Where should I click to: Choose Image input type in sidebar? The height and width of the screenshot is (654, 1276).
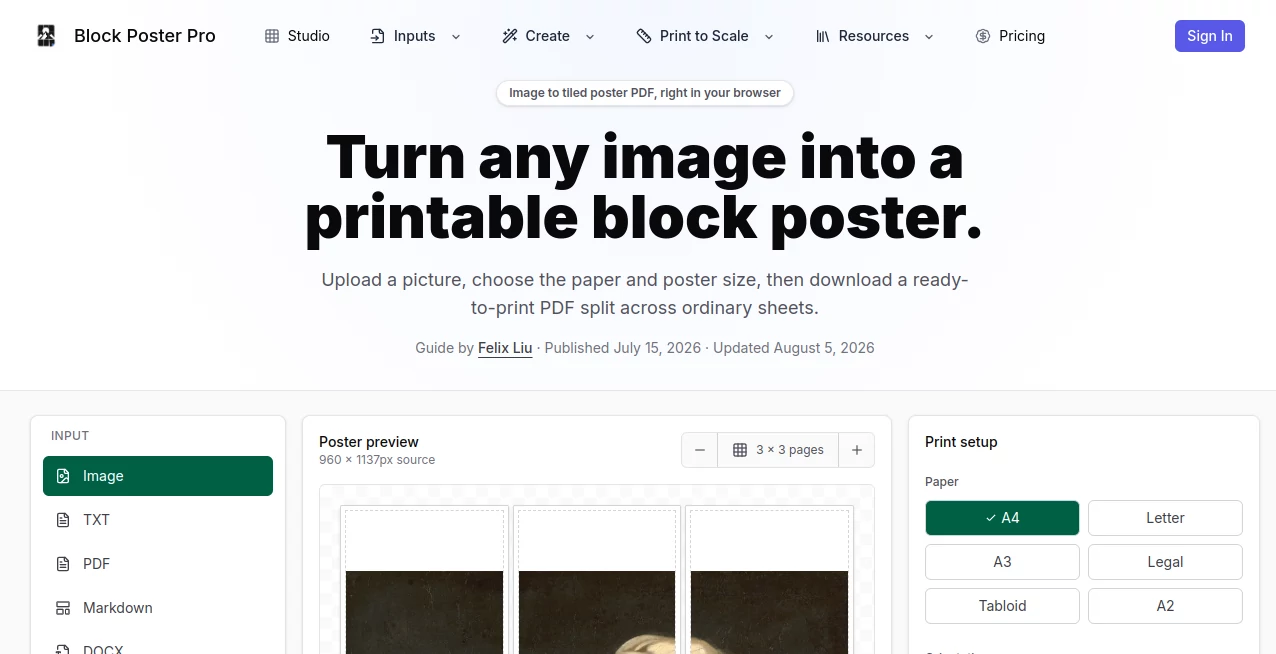click(x=158, y=476)
